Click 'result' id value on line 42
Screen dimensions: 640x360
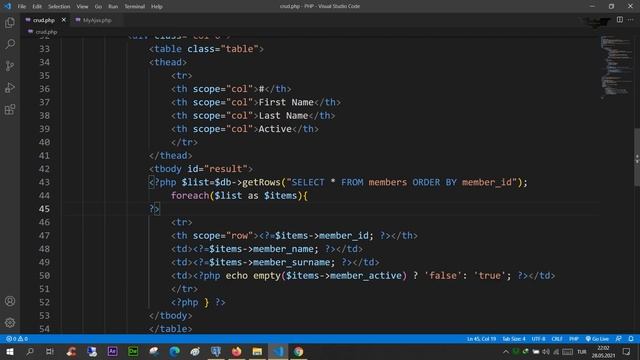225,169
